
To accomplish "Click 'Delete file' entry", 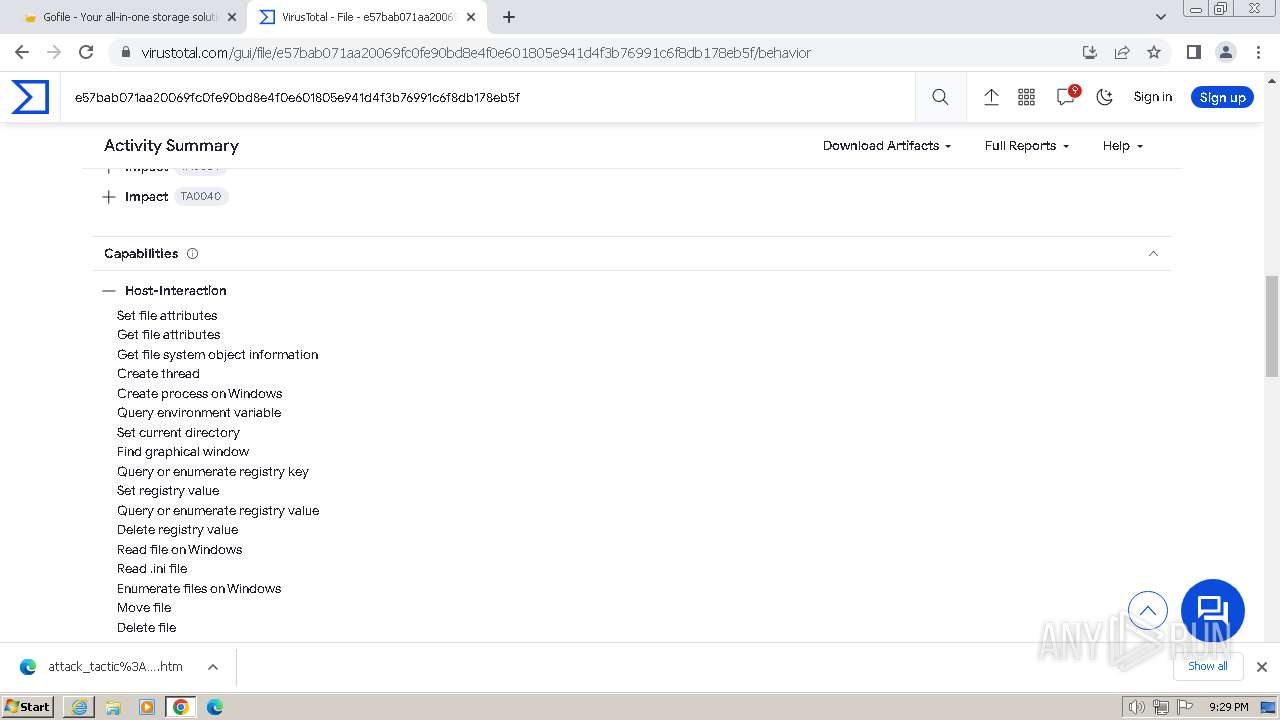I will (146, 628).
